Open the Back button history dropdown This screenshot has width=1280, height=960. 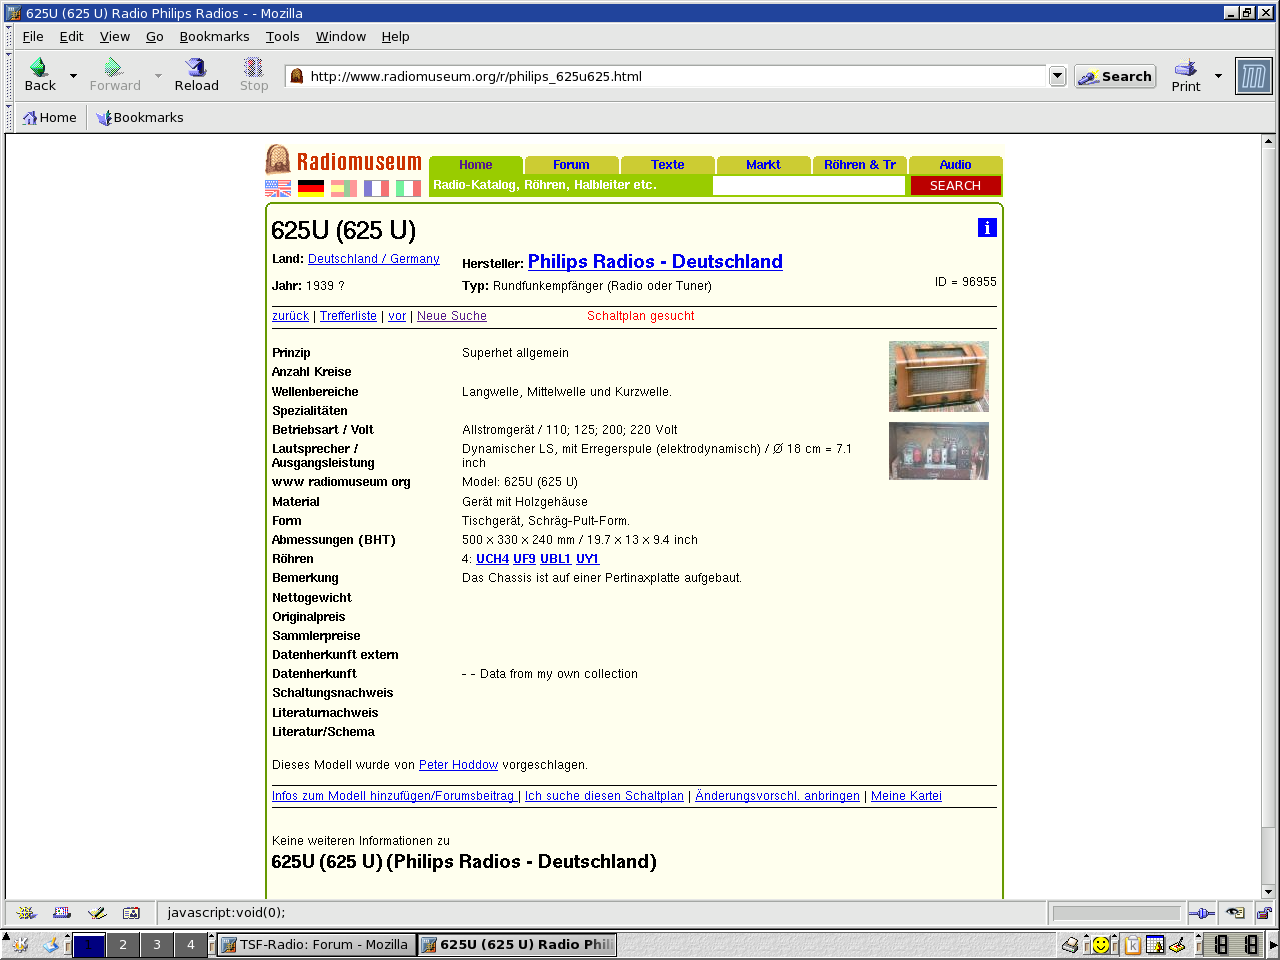73,76
